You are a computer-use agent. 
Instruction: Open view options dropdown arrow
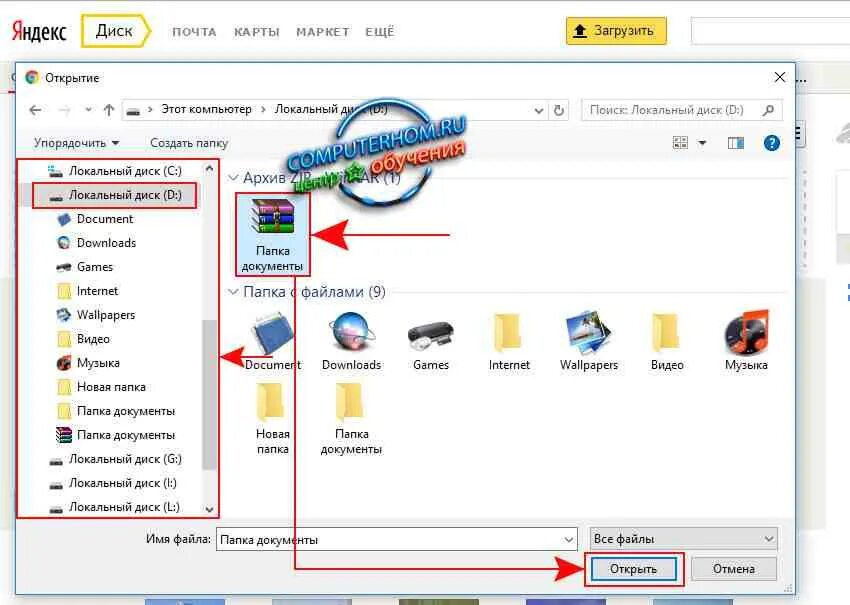tap(702, 143)
